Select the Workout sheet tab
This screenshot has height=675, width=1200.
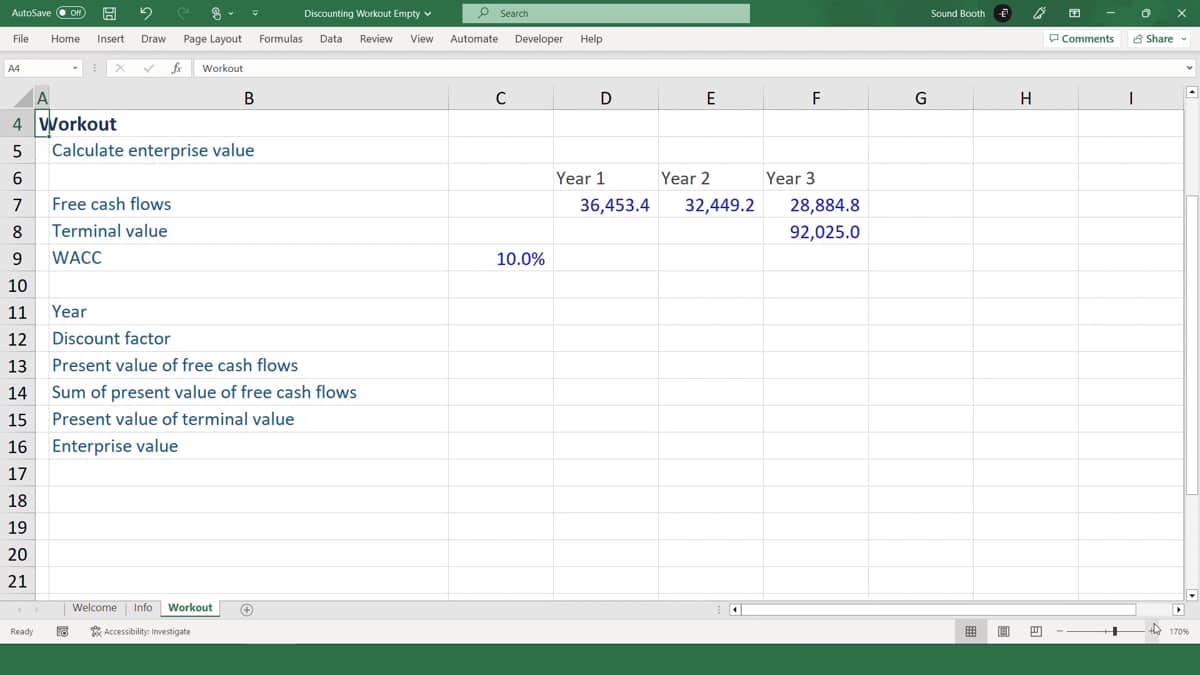(190, 608)
